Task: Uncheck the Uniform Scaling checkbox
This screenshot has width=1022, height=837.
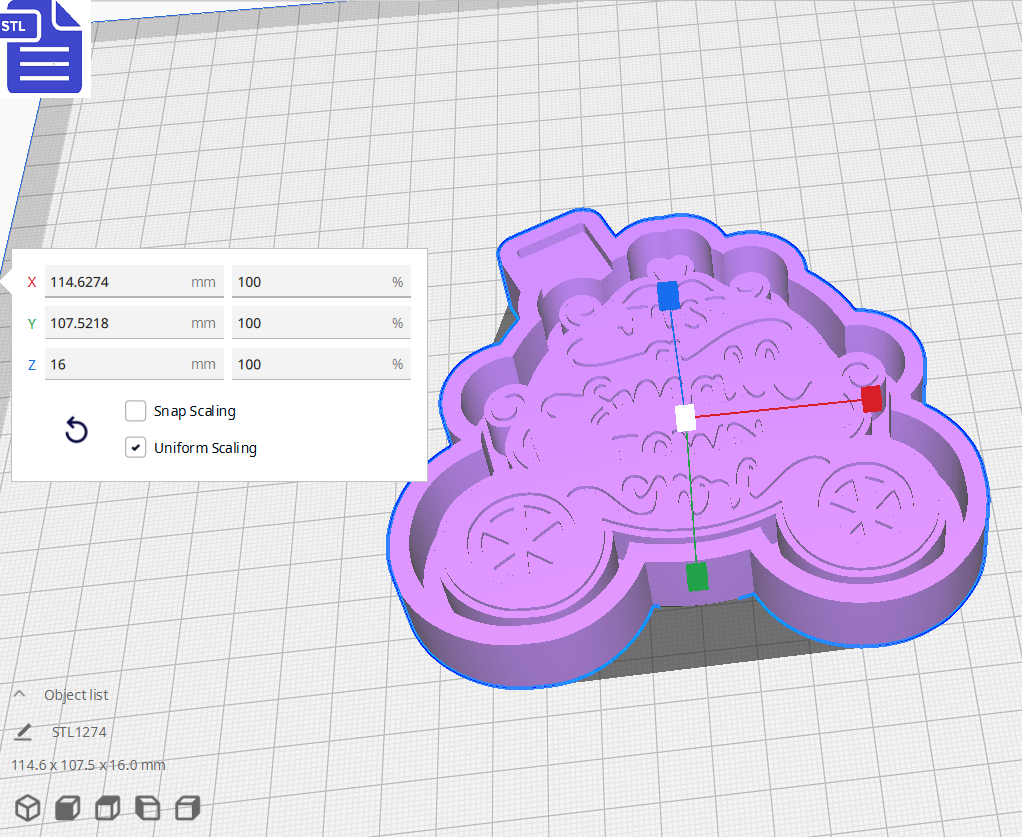Action: [x=136, y=447]
